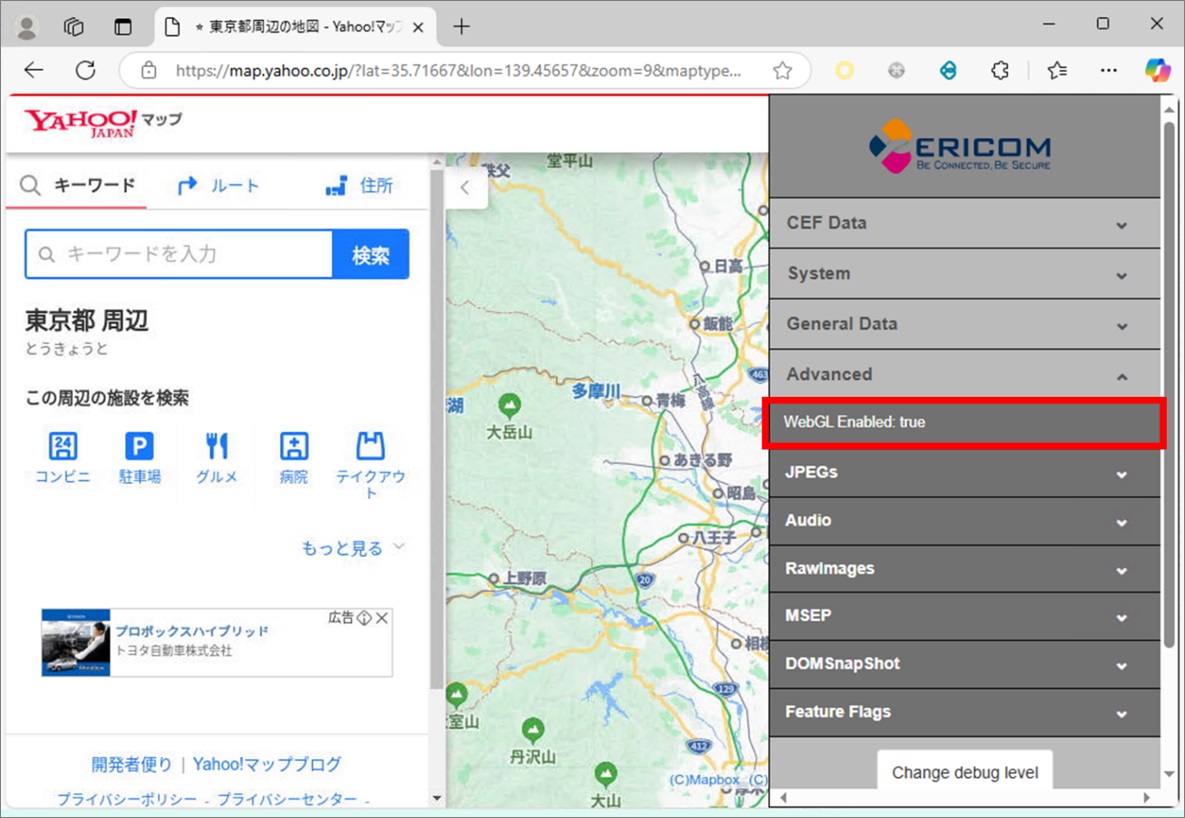This screenshot has height=818, width=1185.
Task: Expand the General Data section
Action: (x=964, y=324)
